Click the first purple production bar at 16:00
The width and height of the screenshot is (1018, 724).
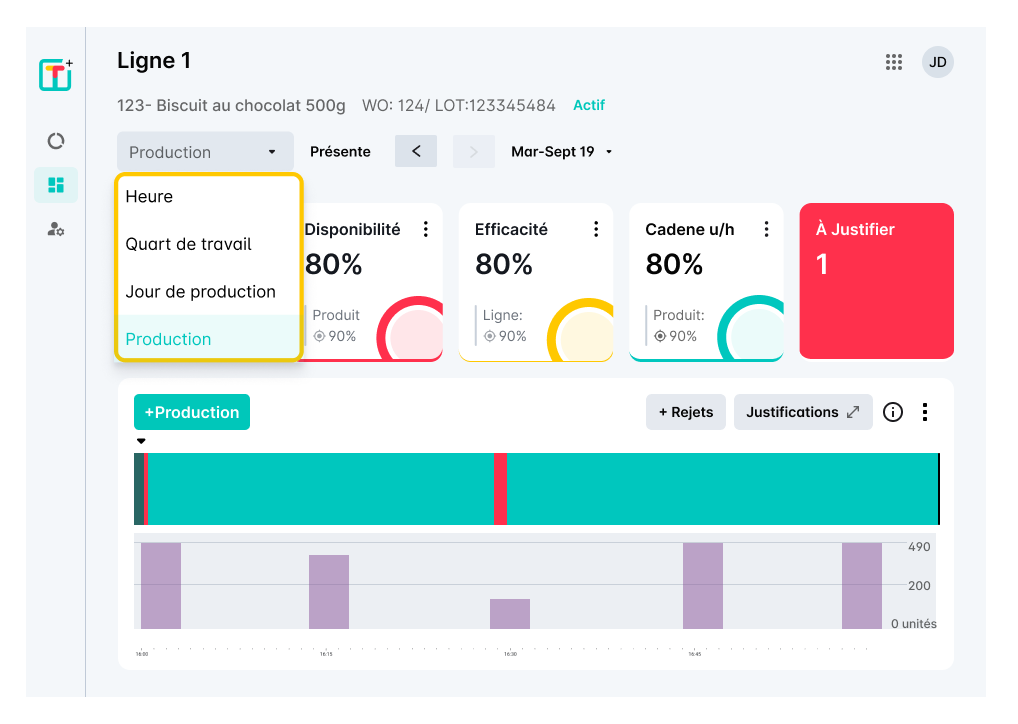tap(161, 586)
